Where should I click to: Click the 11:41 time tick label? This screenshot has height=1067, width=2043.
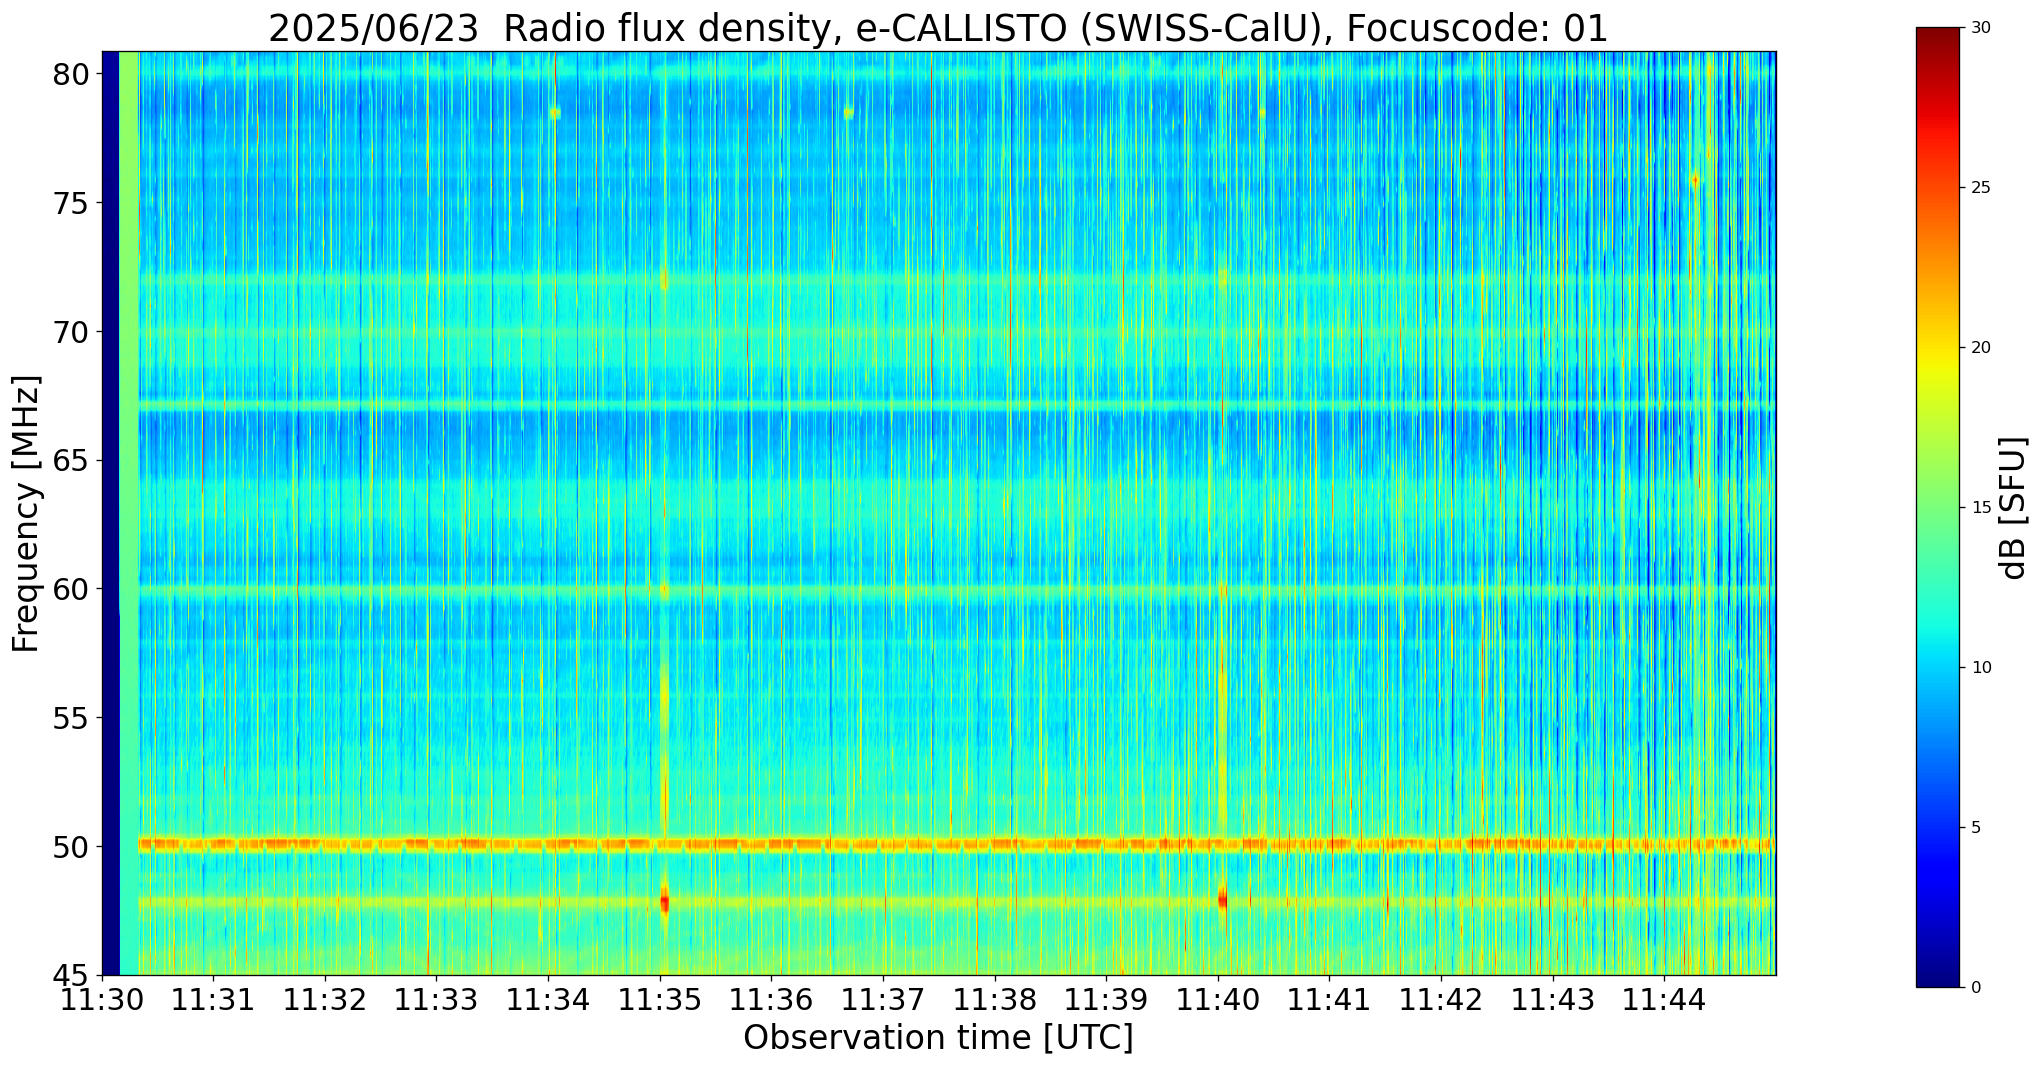tap(1329, 1000)
